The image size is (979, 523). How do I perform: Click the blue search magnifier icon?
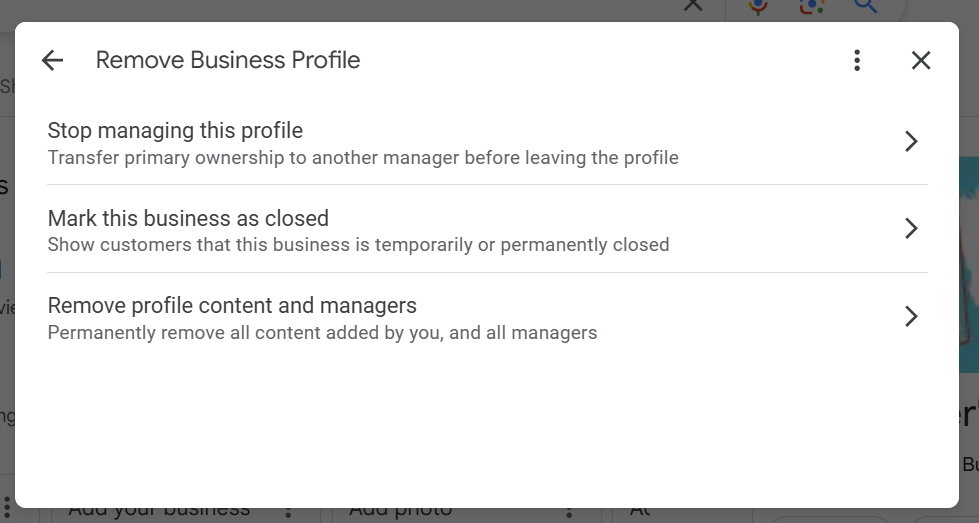[865, 6]
